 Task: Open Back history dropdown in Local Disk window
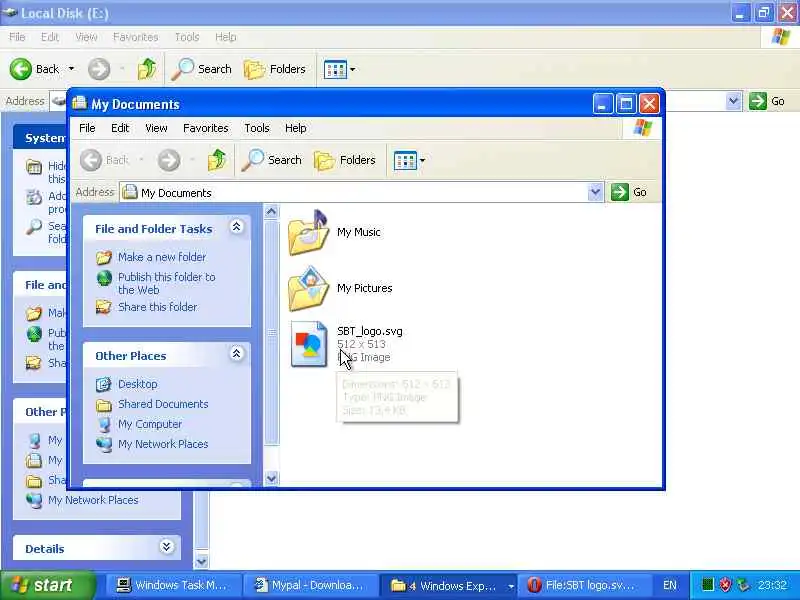click(x=71, y=69)
